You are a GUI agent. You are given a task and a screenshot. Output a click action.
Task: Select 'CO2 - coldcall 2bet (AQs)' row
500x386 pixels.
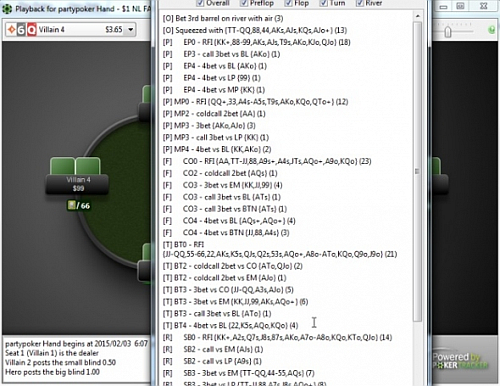click(x=220, y=173)
